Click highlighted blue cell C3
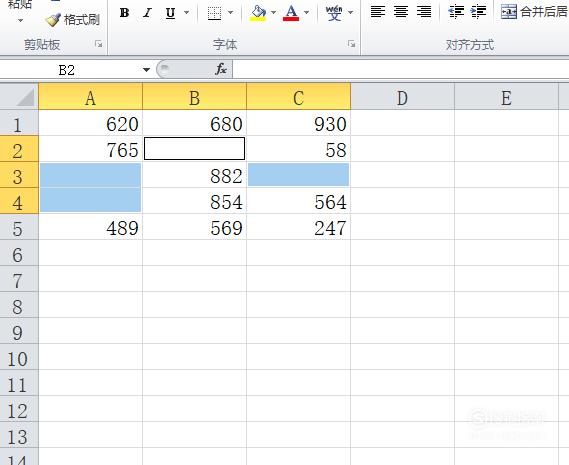 click(x=299, y=175)
